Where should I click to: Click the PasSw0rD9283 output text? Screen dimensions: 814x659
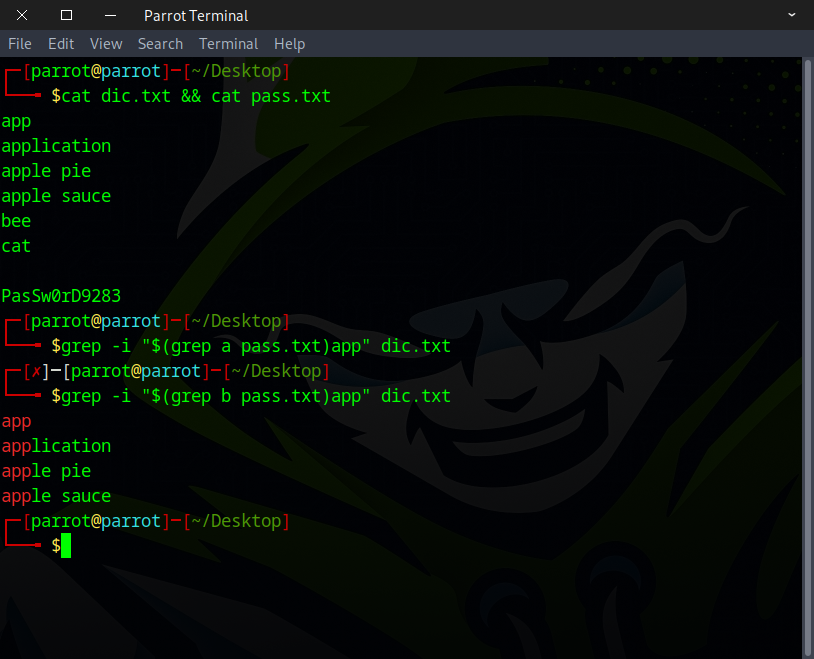coord(60,296)
